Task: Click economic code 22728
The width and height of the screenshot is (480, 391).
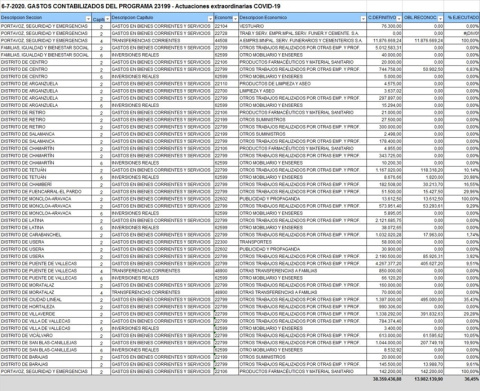Action: (x=226, y=33)
